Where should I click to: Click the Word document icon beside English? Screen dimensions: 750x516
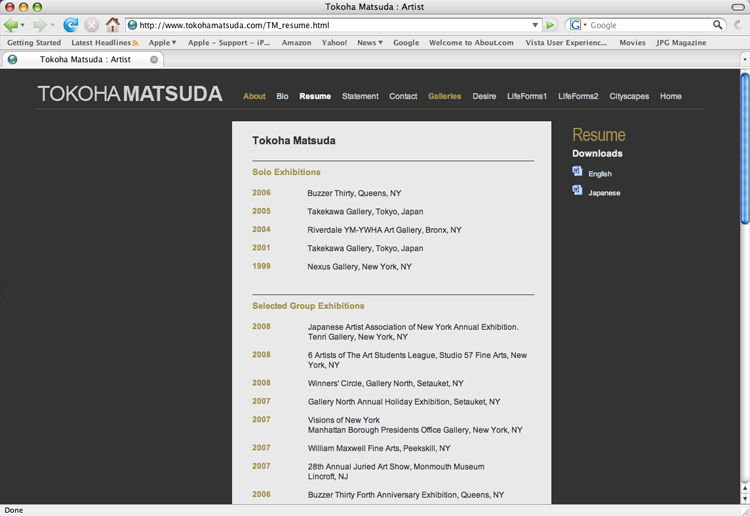coord(577,172)
